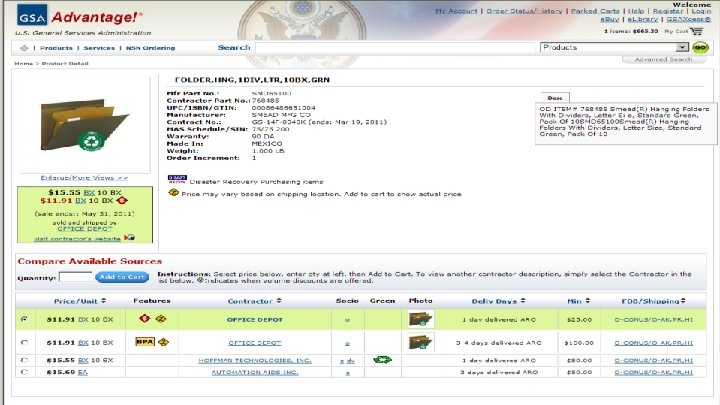Click the Help link
This screenshot has width=720, height=405.
[636, 11]
